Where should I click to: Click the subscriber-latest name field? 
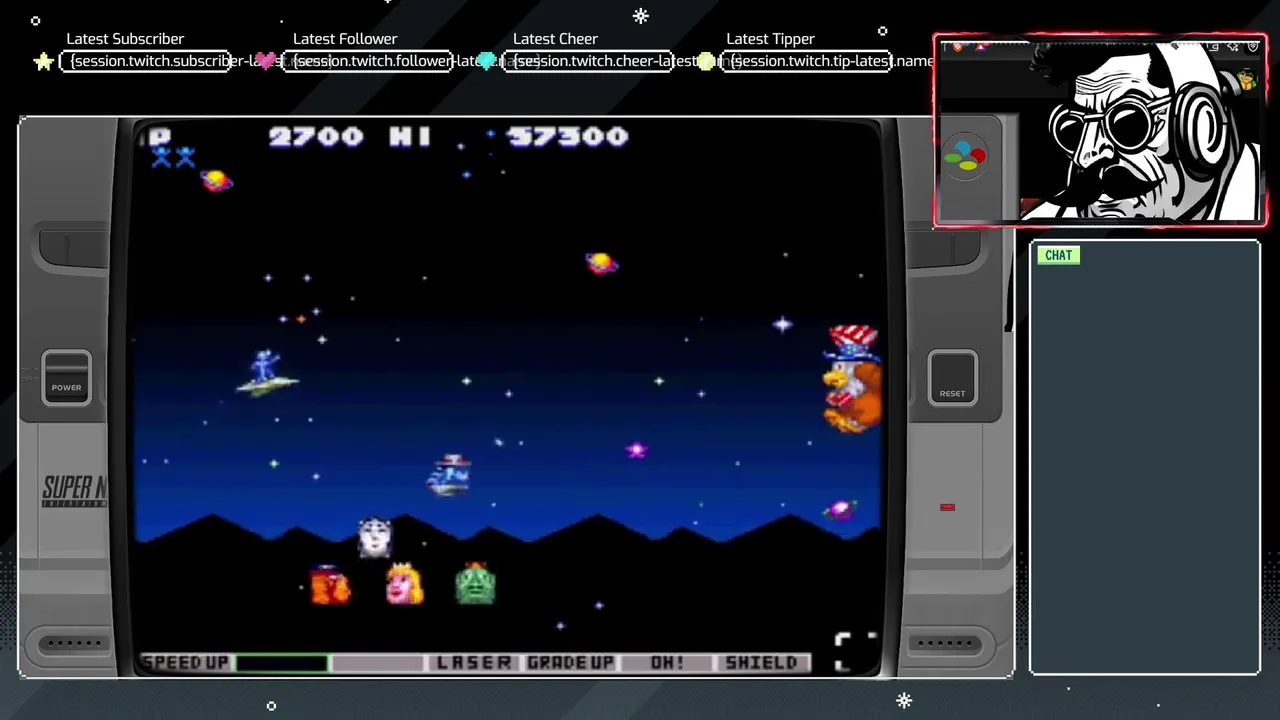pos(146,61)
